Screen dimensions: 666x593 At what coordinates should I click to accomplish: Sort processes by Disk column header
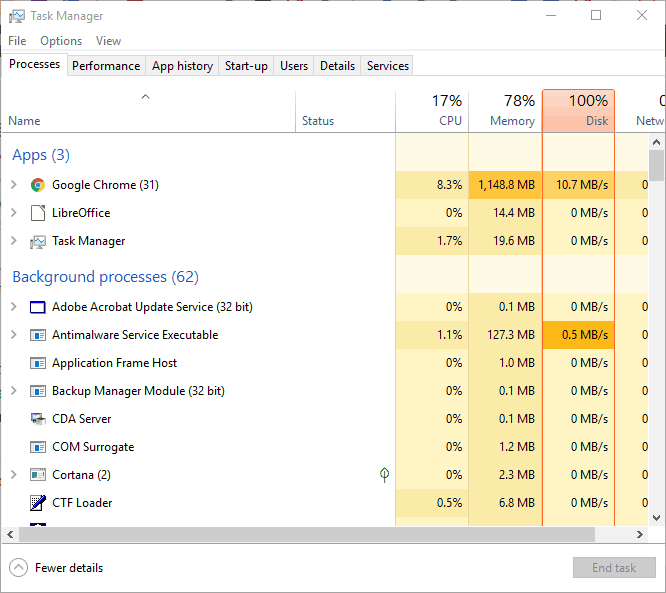click(579, 111)
